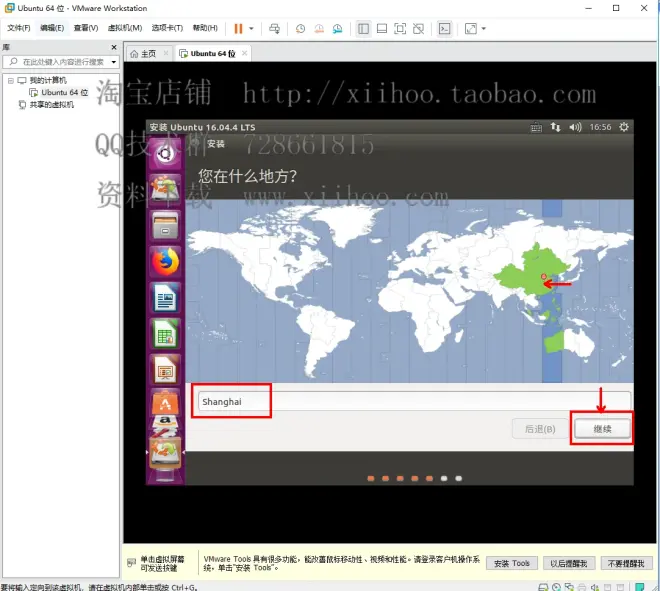Close the 库 library panel
The width and height of the screenshot is (660, 591).
coord(114,47)
